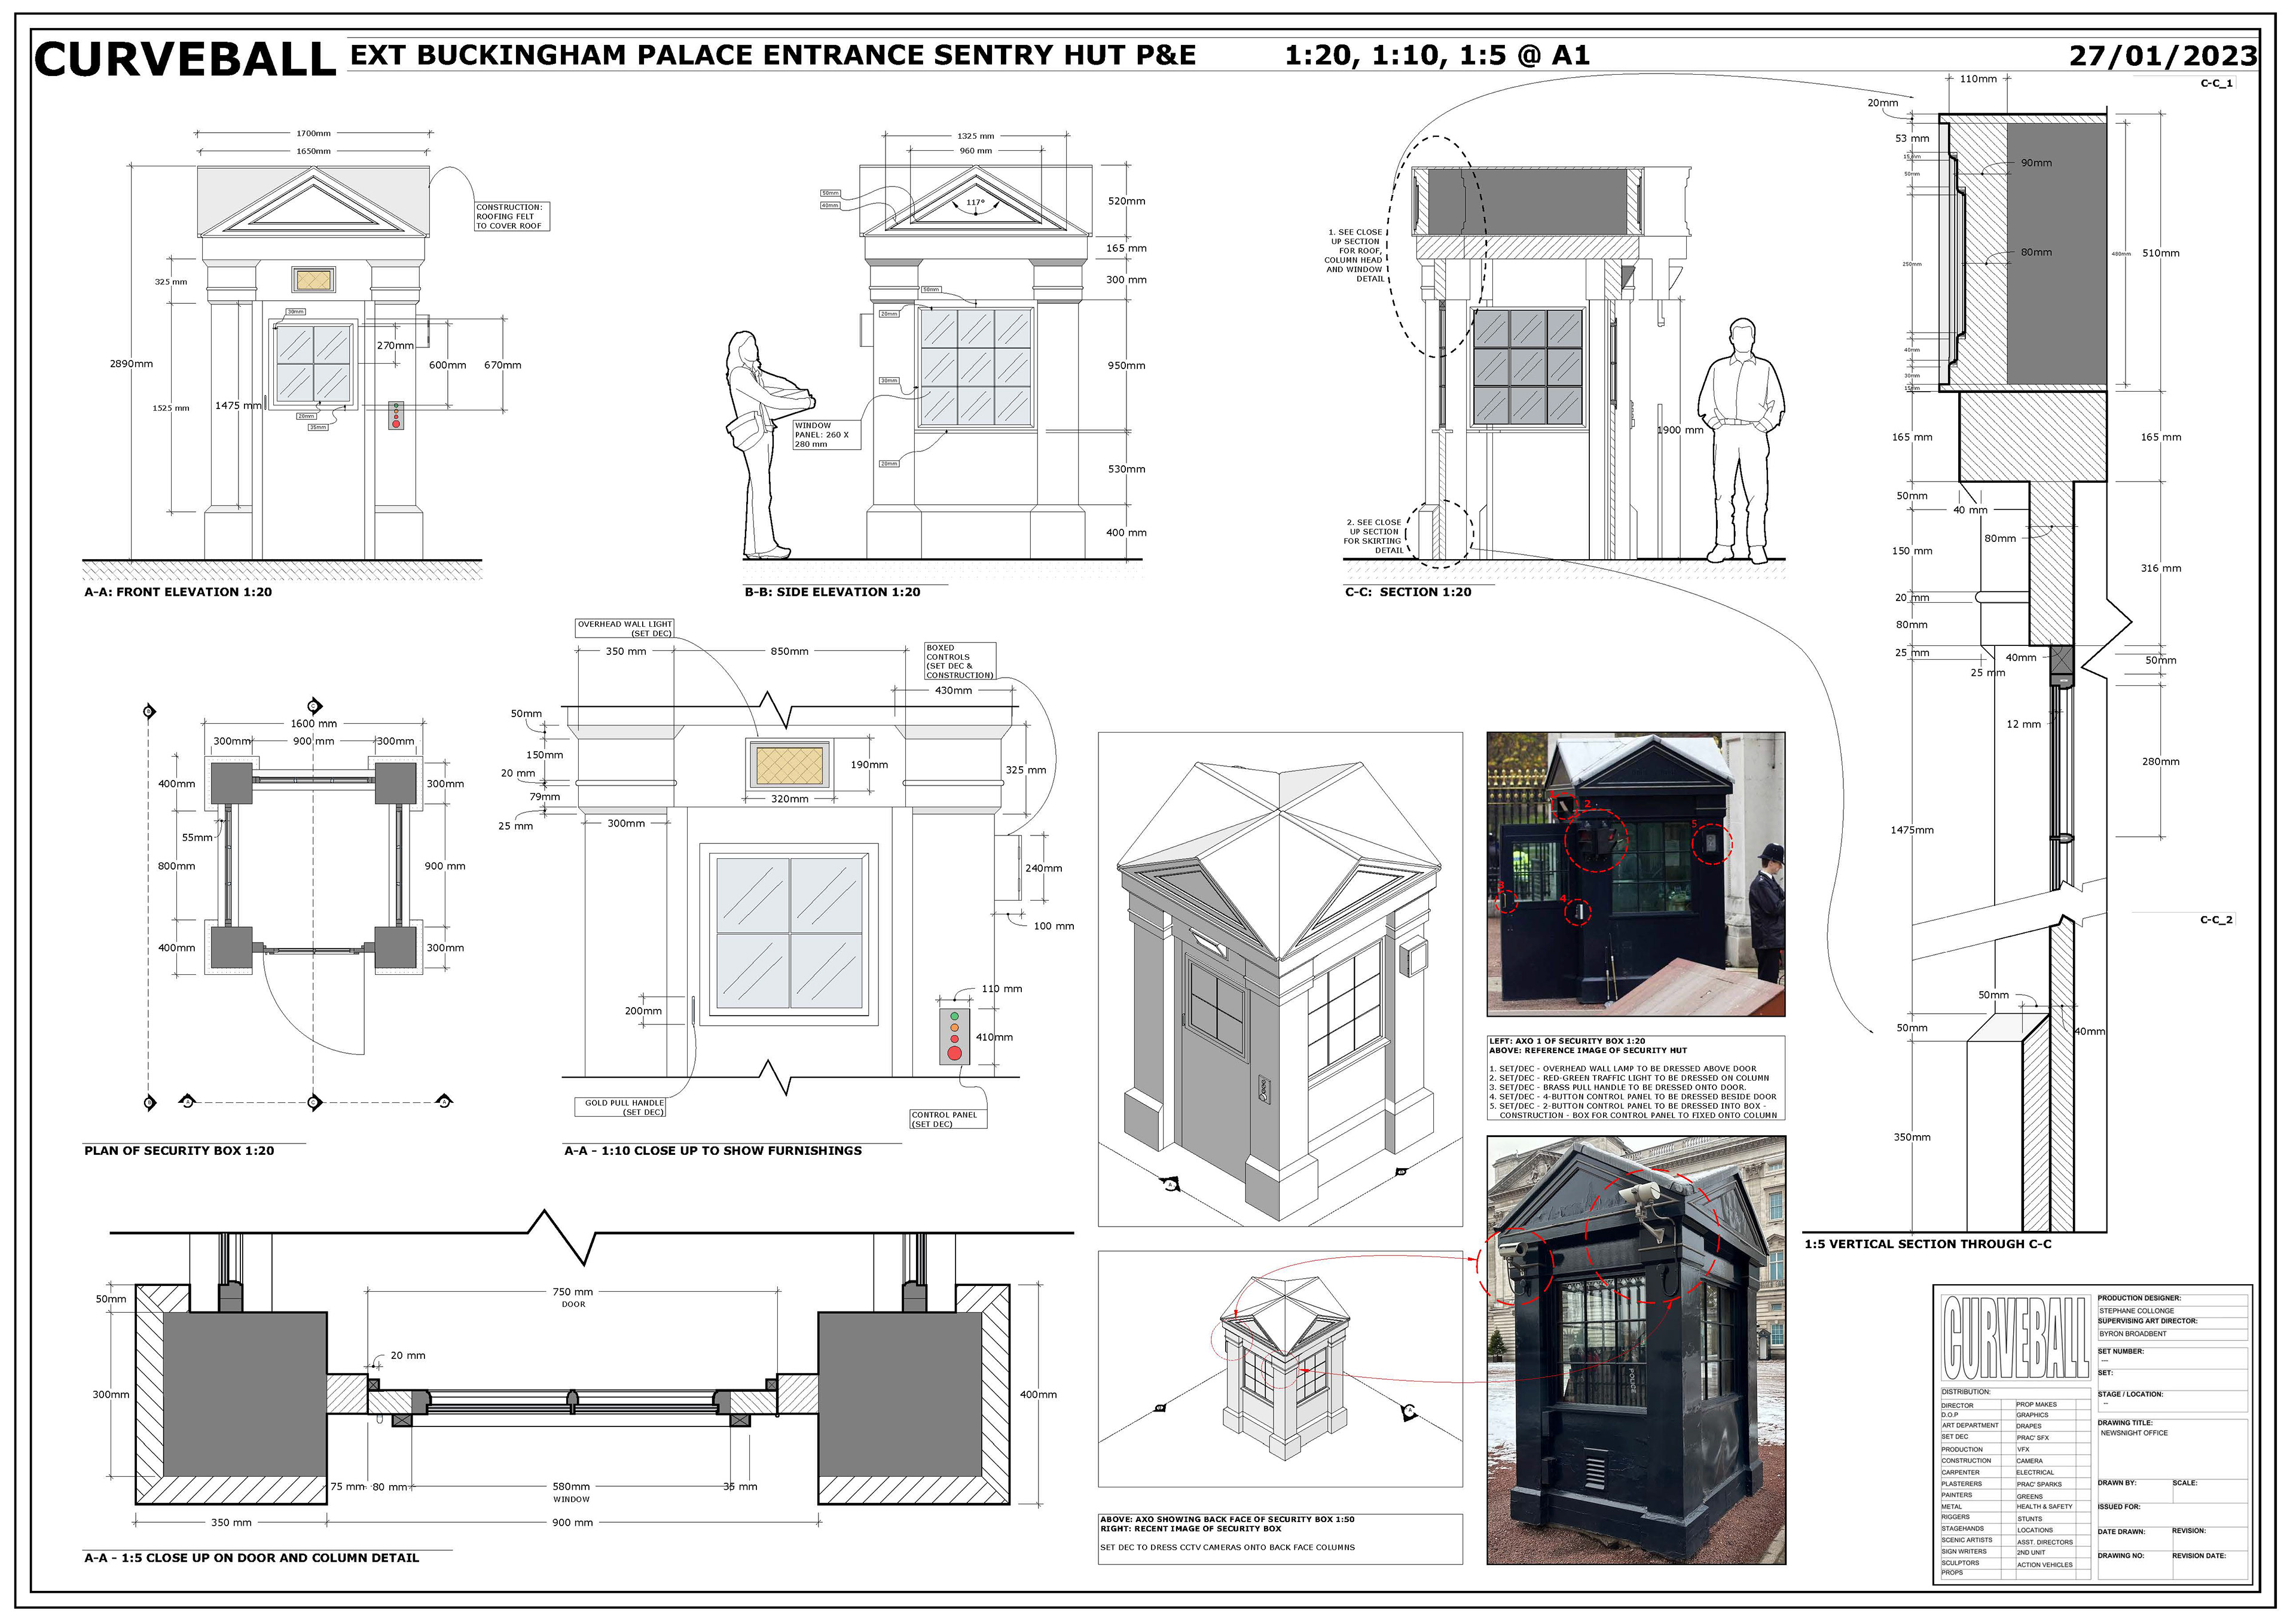Image resolution: width=2296 pixels, height=1622 pixels.
Task: Click caption '1:5 VERTICAL SECTION THROUGH C-C'
Action: point(1928,1244)
